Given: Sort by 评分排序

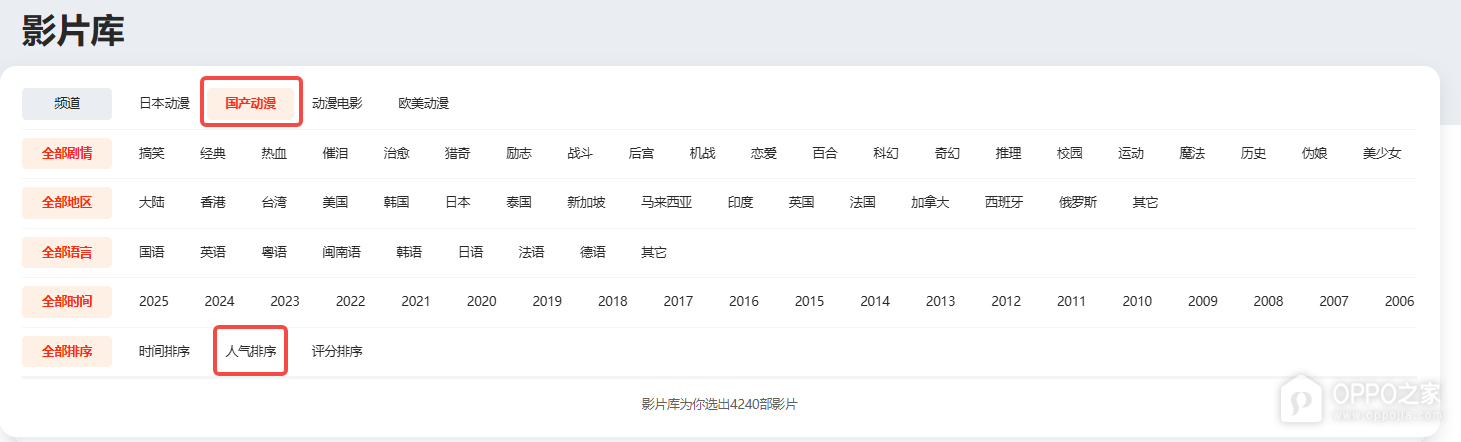Looking at the screenshot, I should (337, 351).
